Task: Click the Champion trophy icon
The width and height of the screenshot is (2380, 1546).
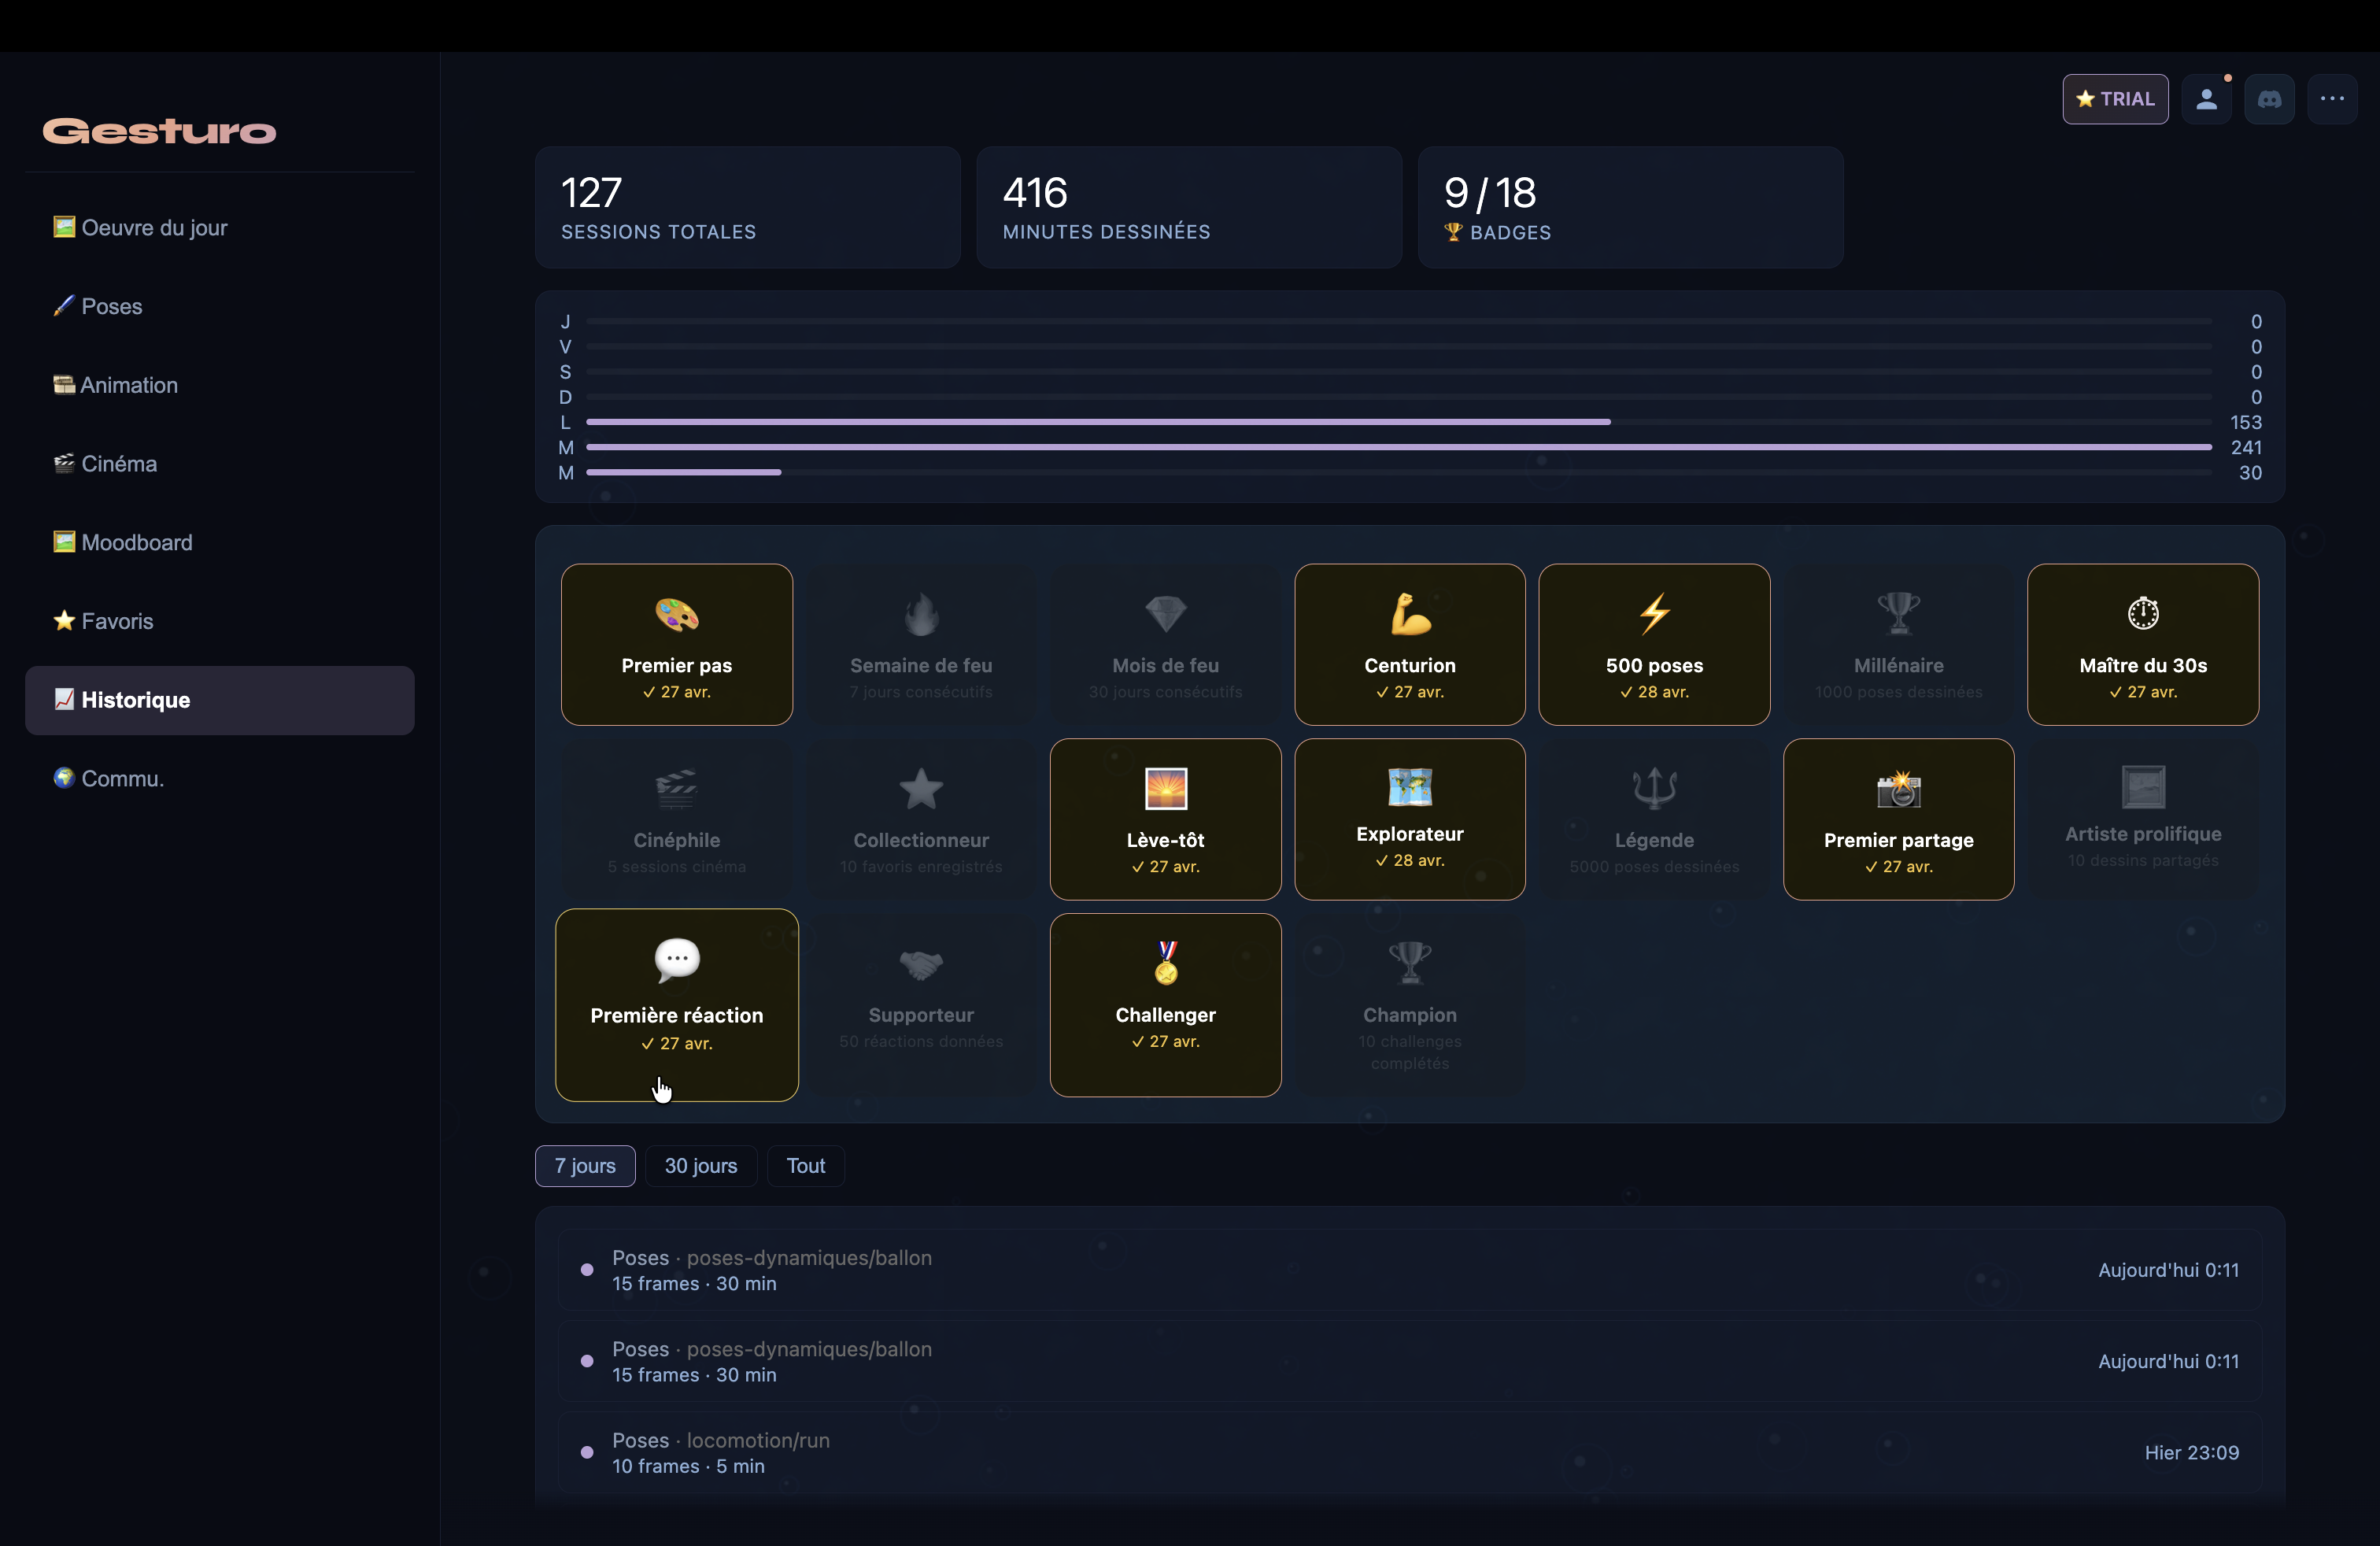Action: coord(1410,964)
